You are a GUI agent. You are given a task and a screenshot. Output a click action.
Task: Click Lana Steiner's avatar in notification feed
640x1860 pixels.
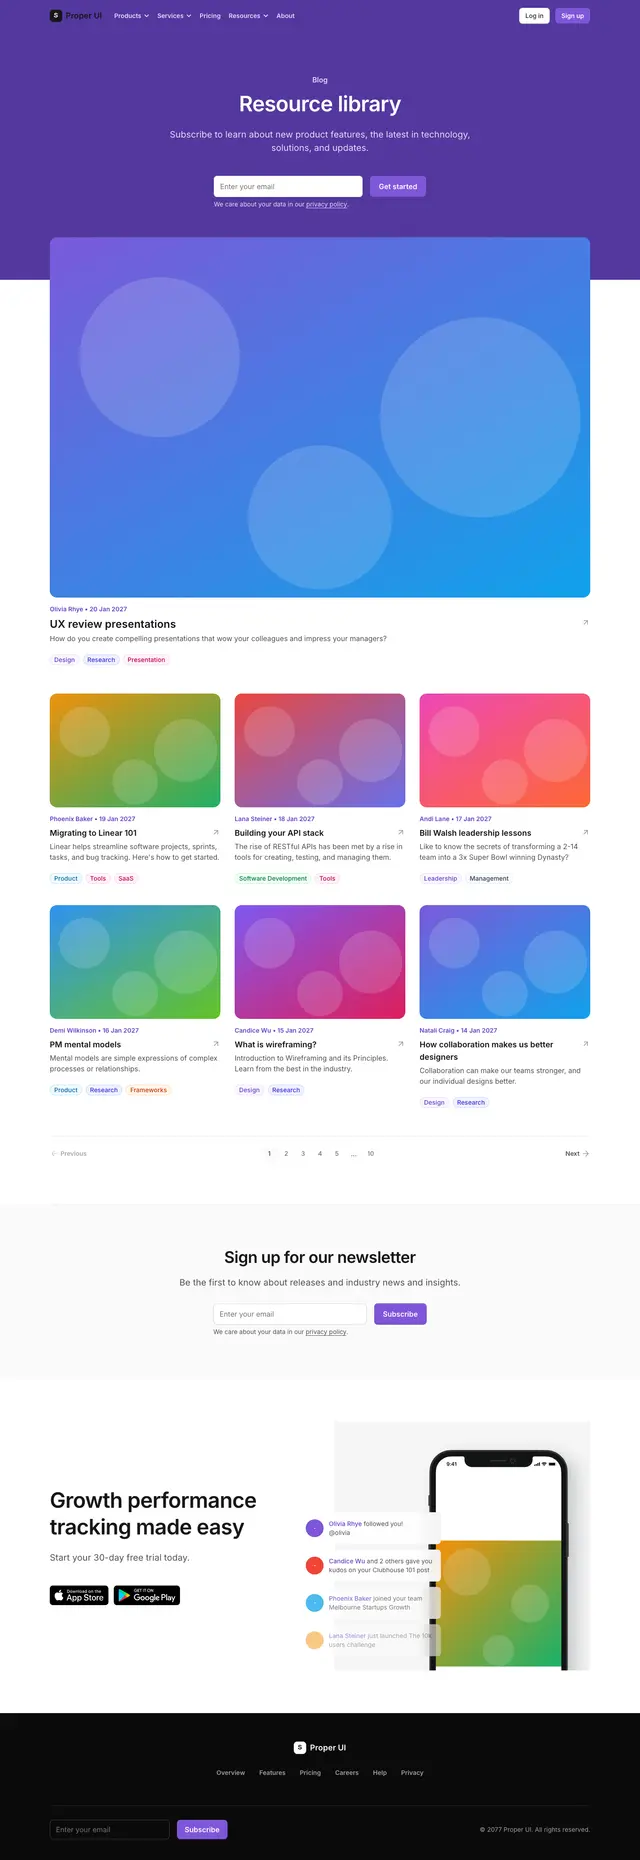(x=314, y=1640)
